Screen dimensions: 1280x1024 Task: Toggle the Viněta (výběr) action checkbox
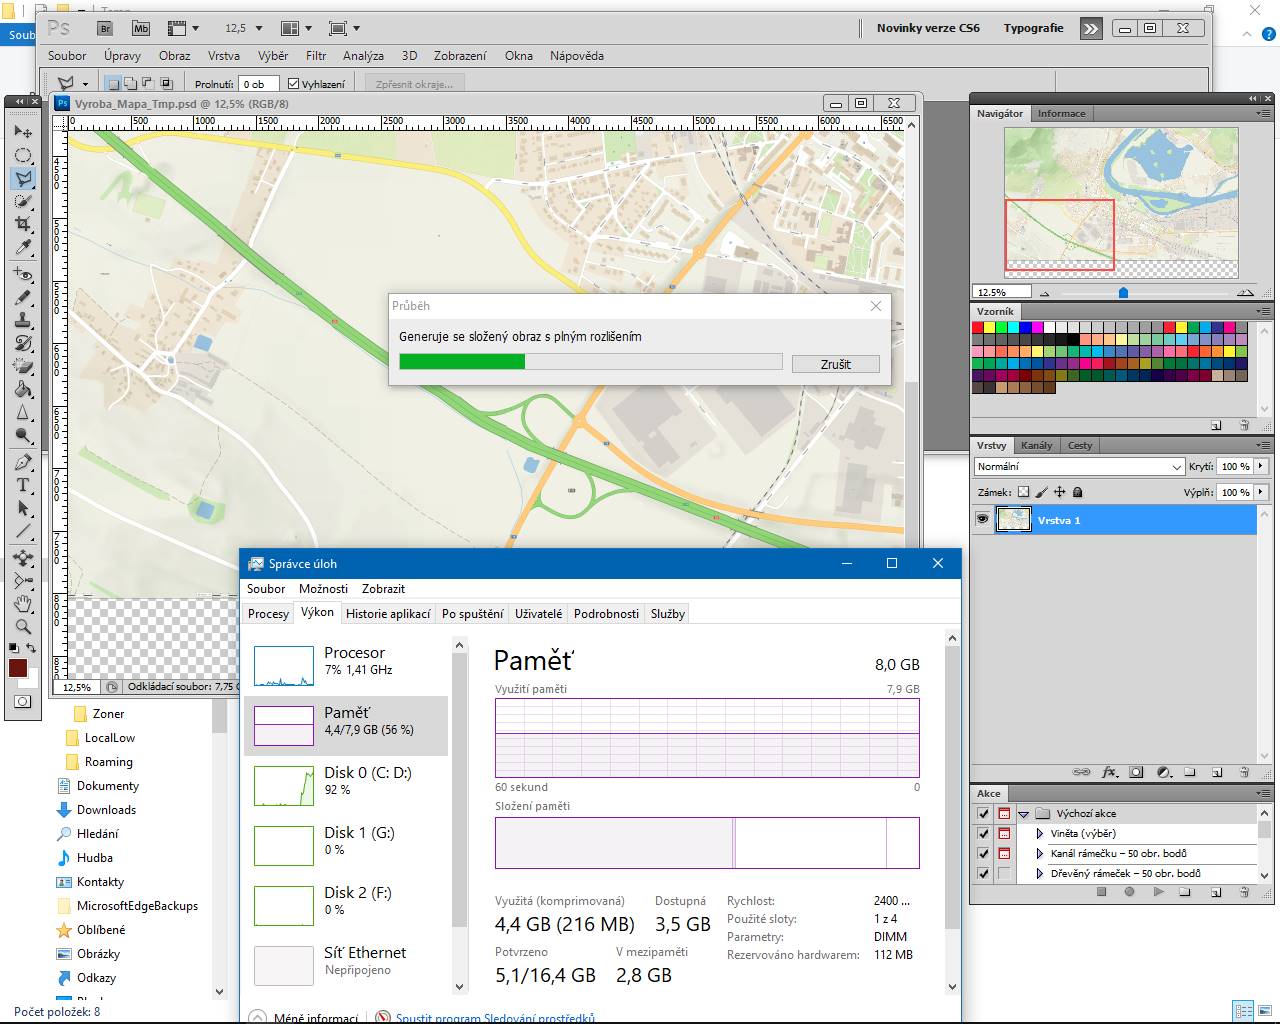point(983,833)
